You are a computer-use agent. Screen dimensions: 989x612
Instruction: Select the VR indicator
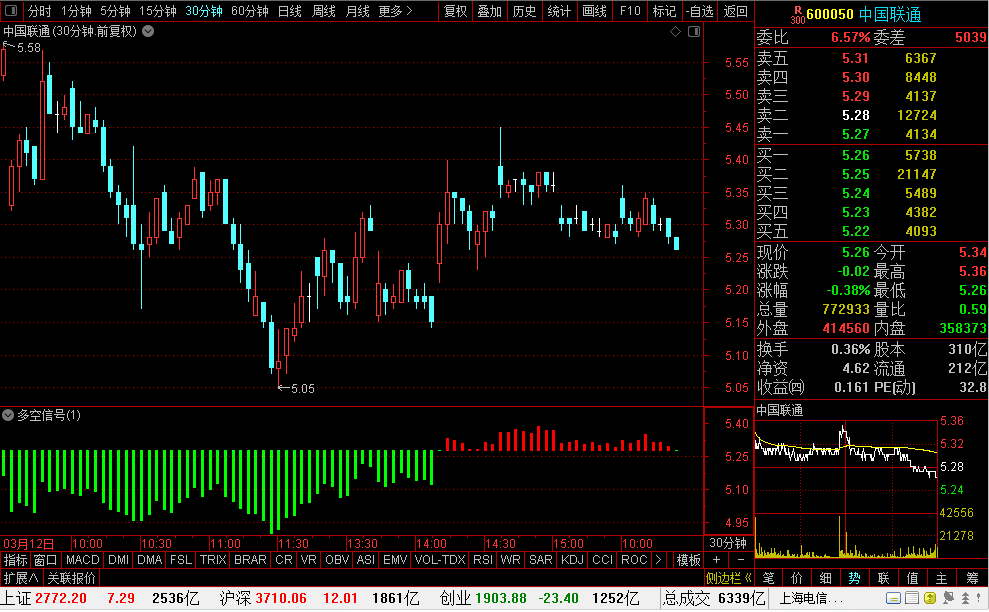point(308,560)
